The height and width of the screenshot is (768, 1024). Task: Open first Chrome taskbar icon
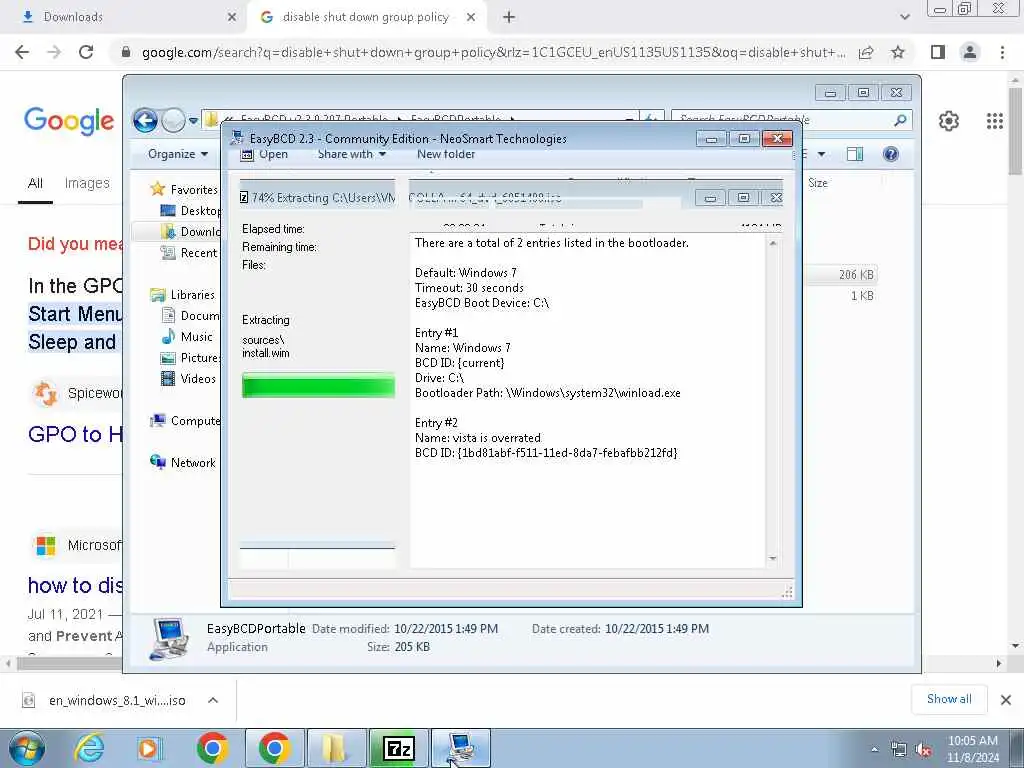[212, 748]
